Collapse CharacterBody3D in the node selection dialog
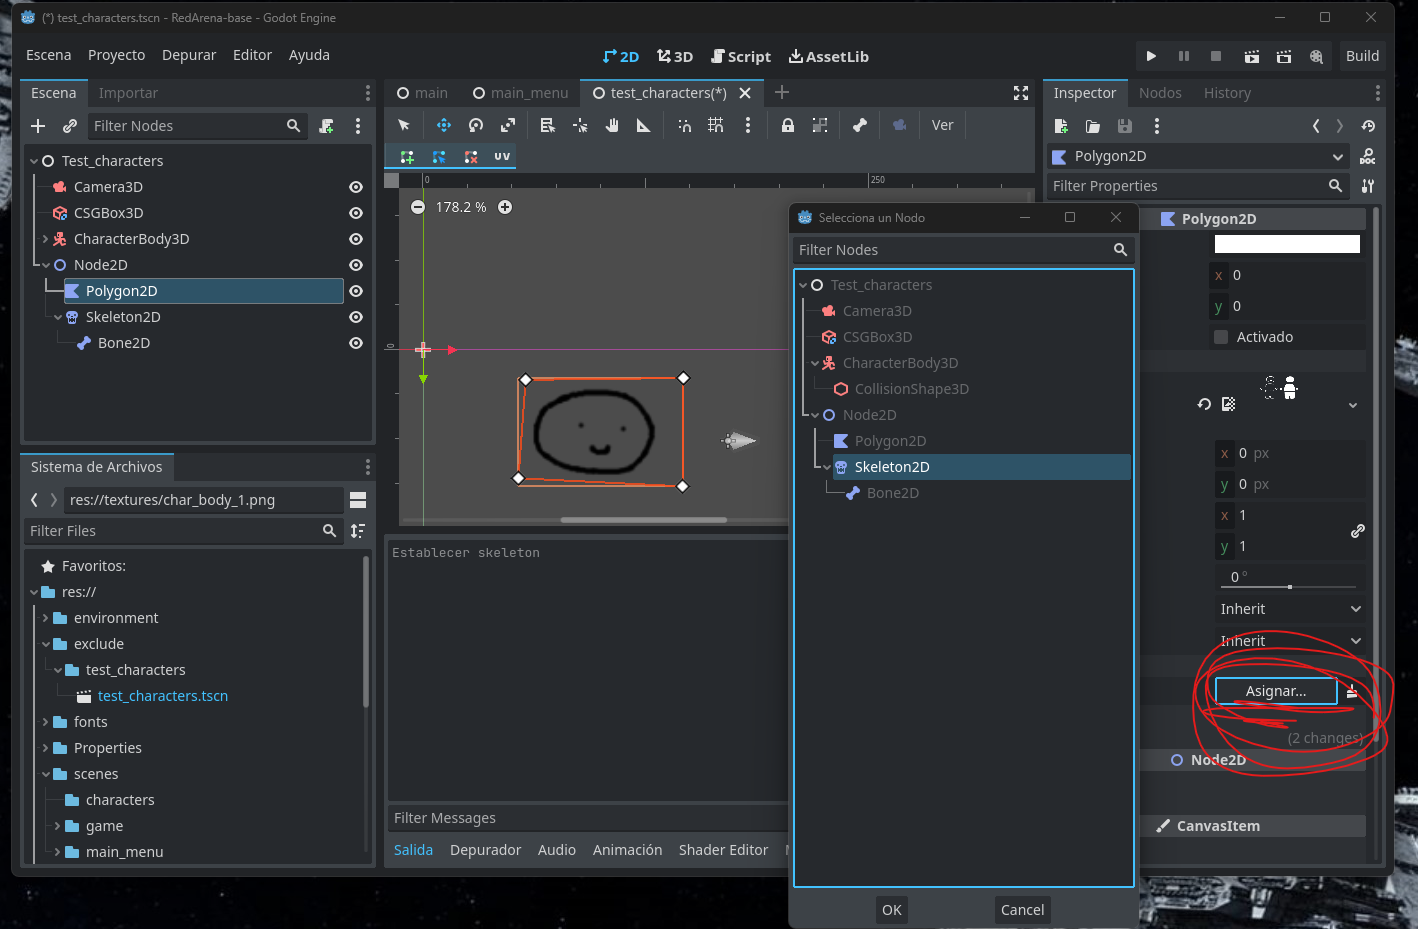 pos(814,362)
